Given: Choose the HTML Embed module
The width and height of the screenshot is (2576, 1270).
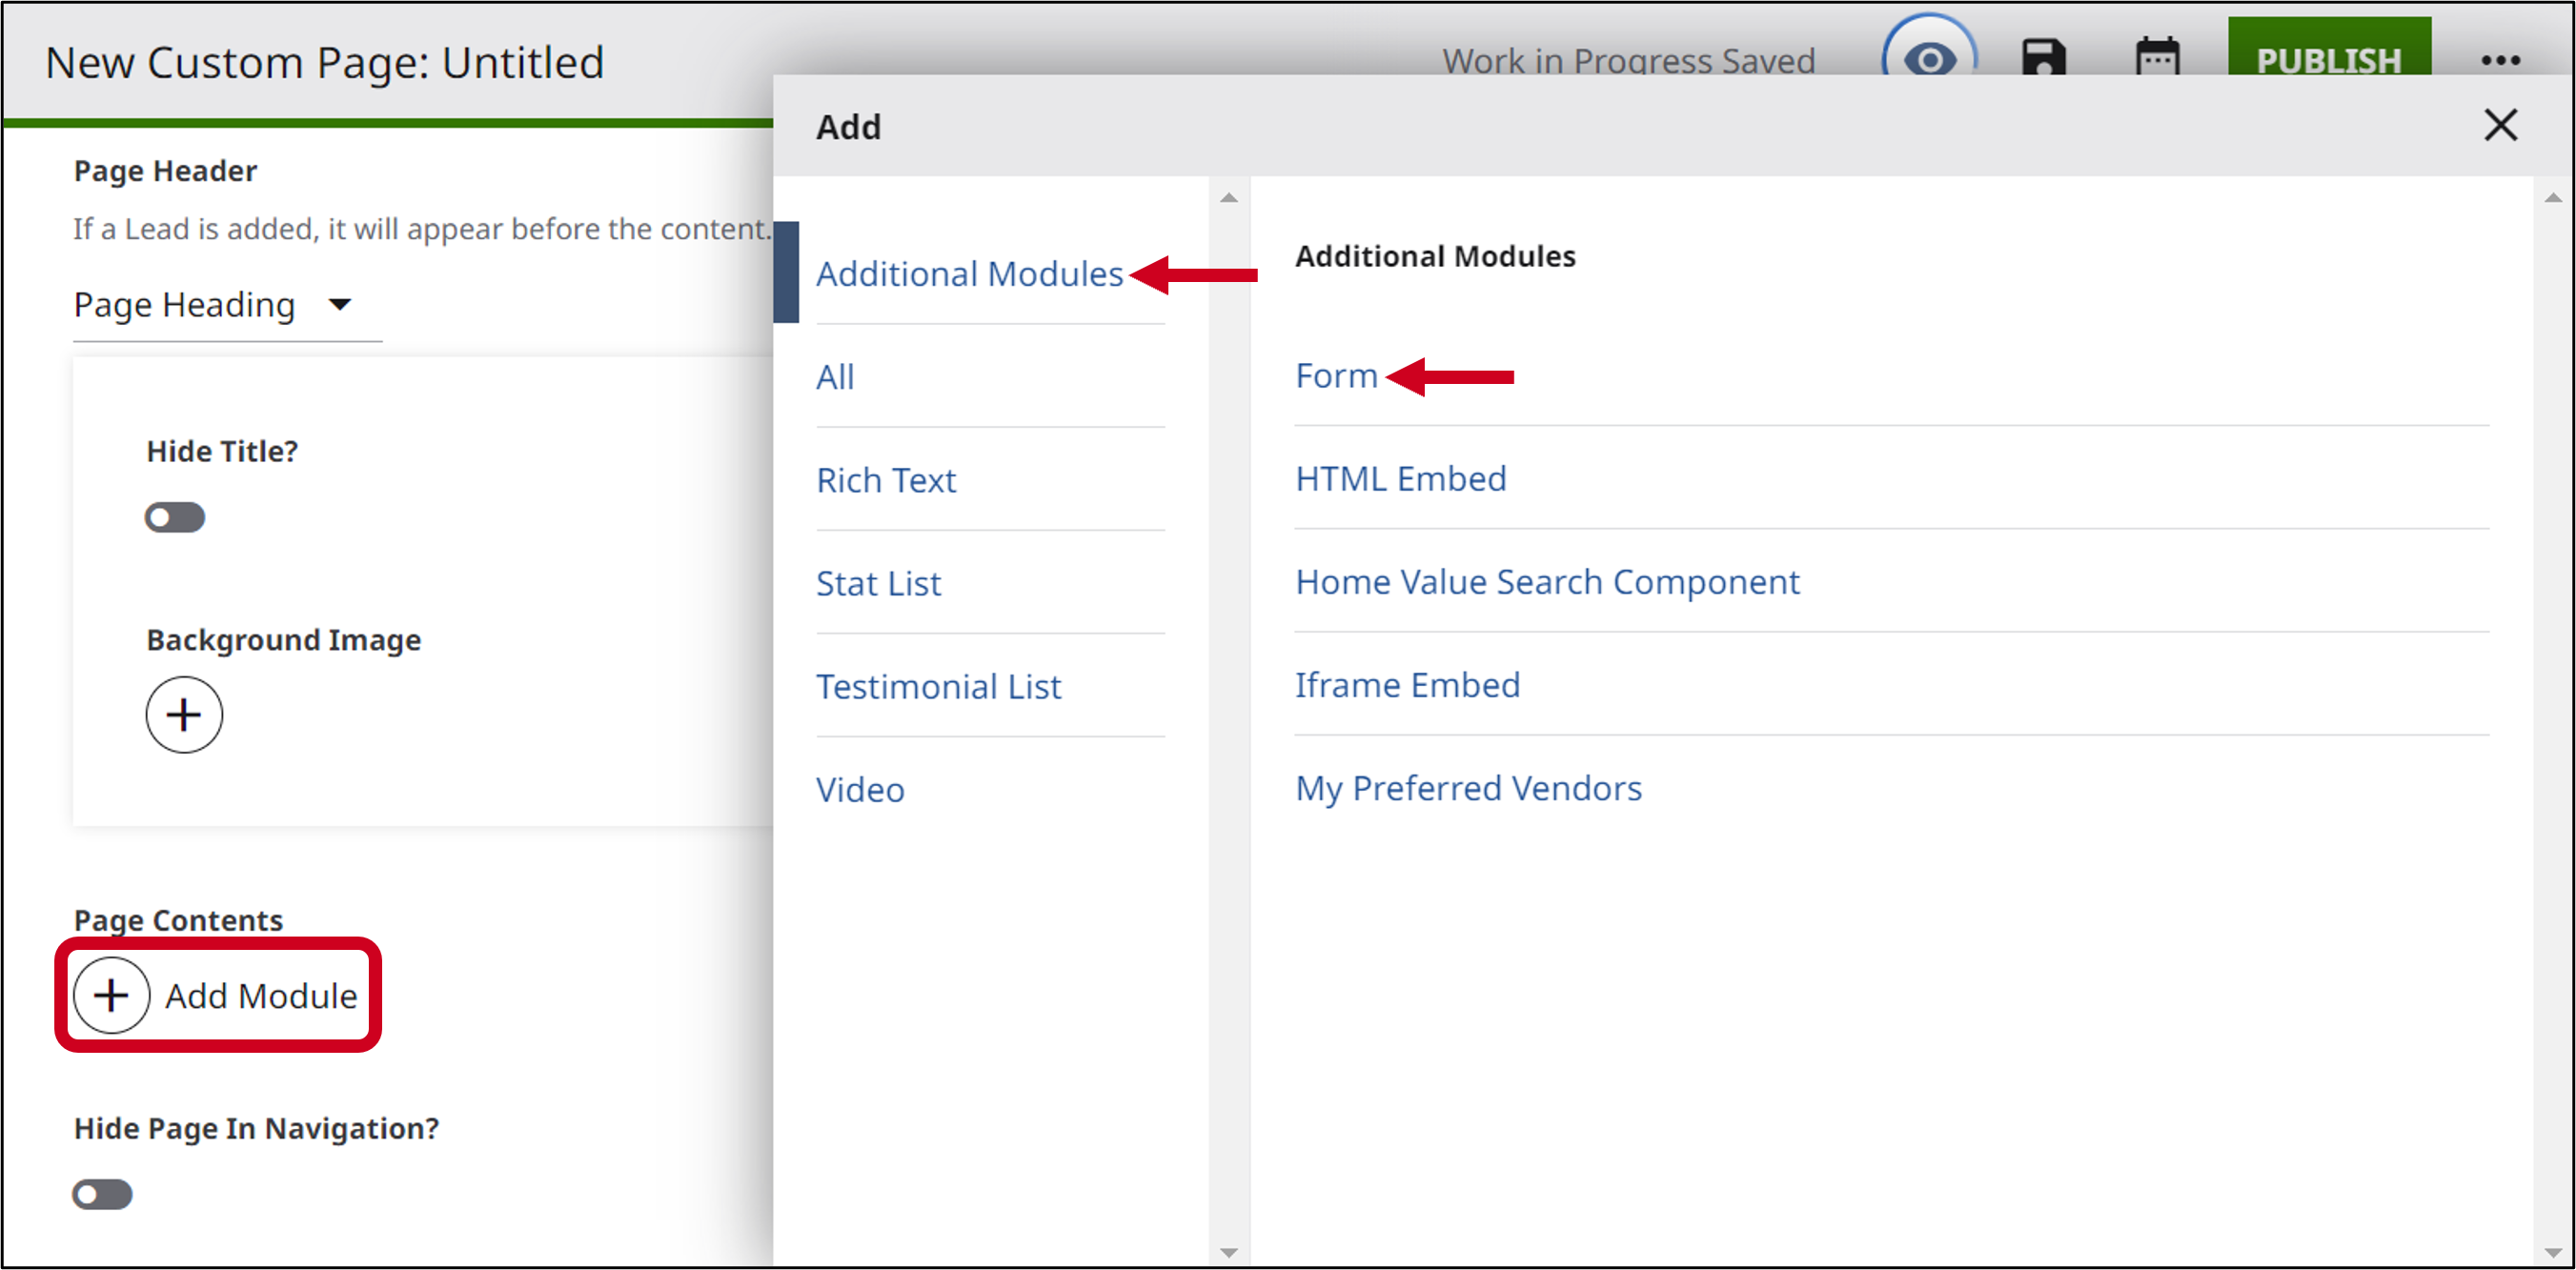Looking at the screenshot, I should click(x=1400, y=478).
